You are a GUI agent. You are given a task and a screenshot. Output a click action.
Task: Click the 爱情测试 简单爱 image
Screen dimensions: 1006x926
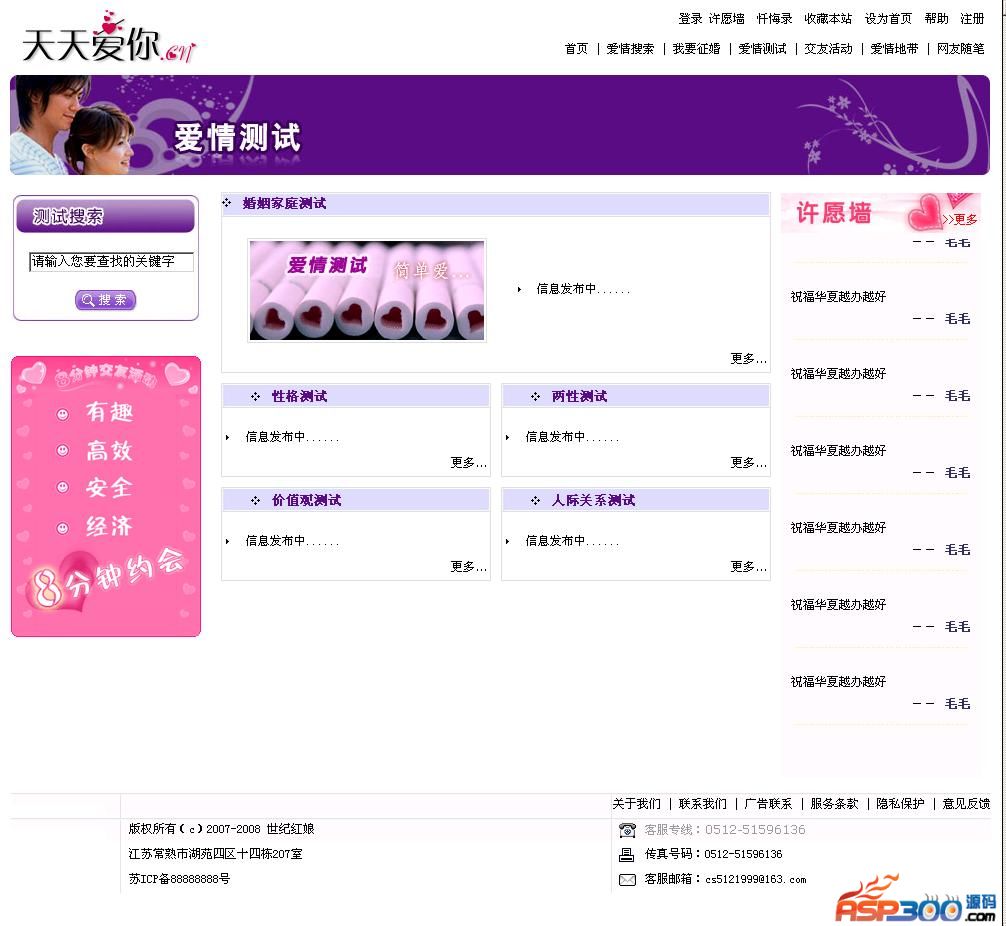click(x=367, y=290)
